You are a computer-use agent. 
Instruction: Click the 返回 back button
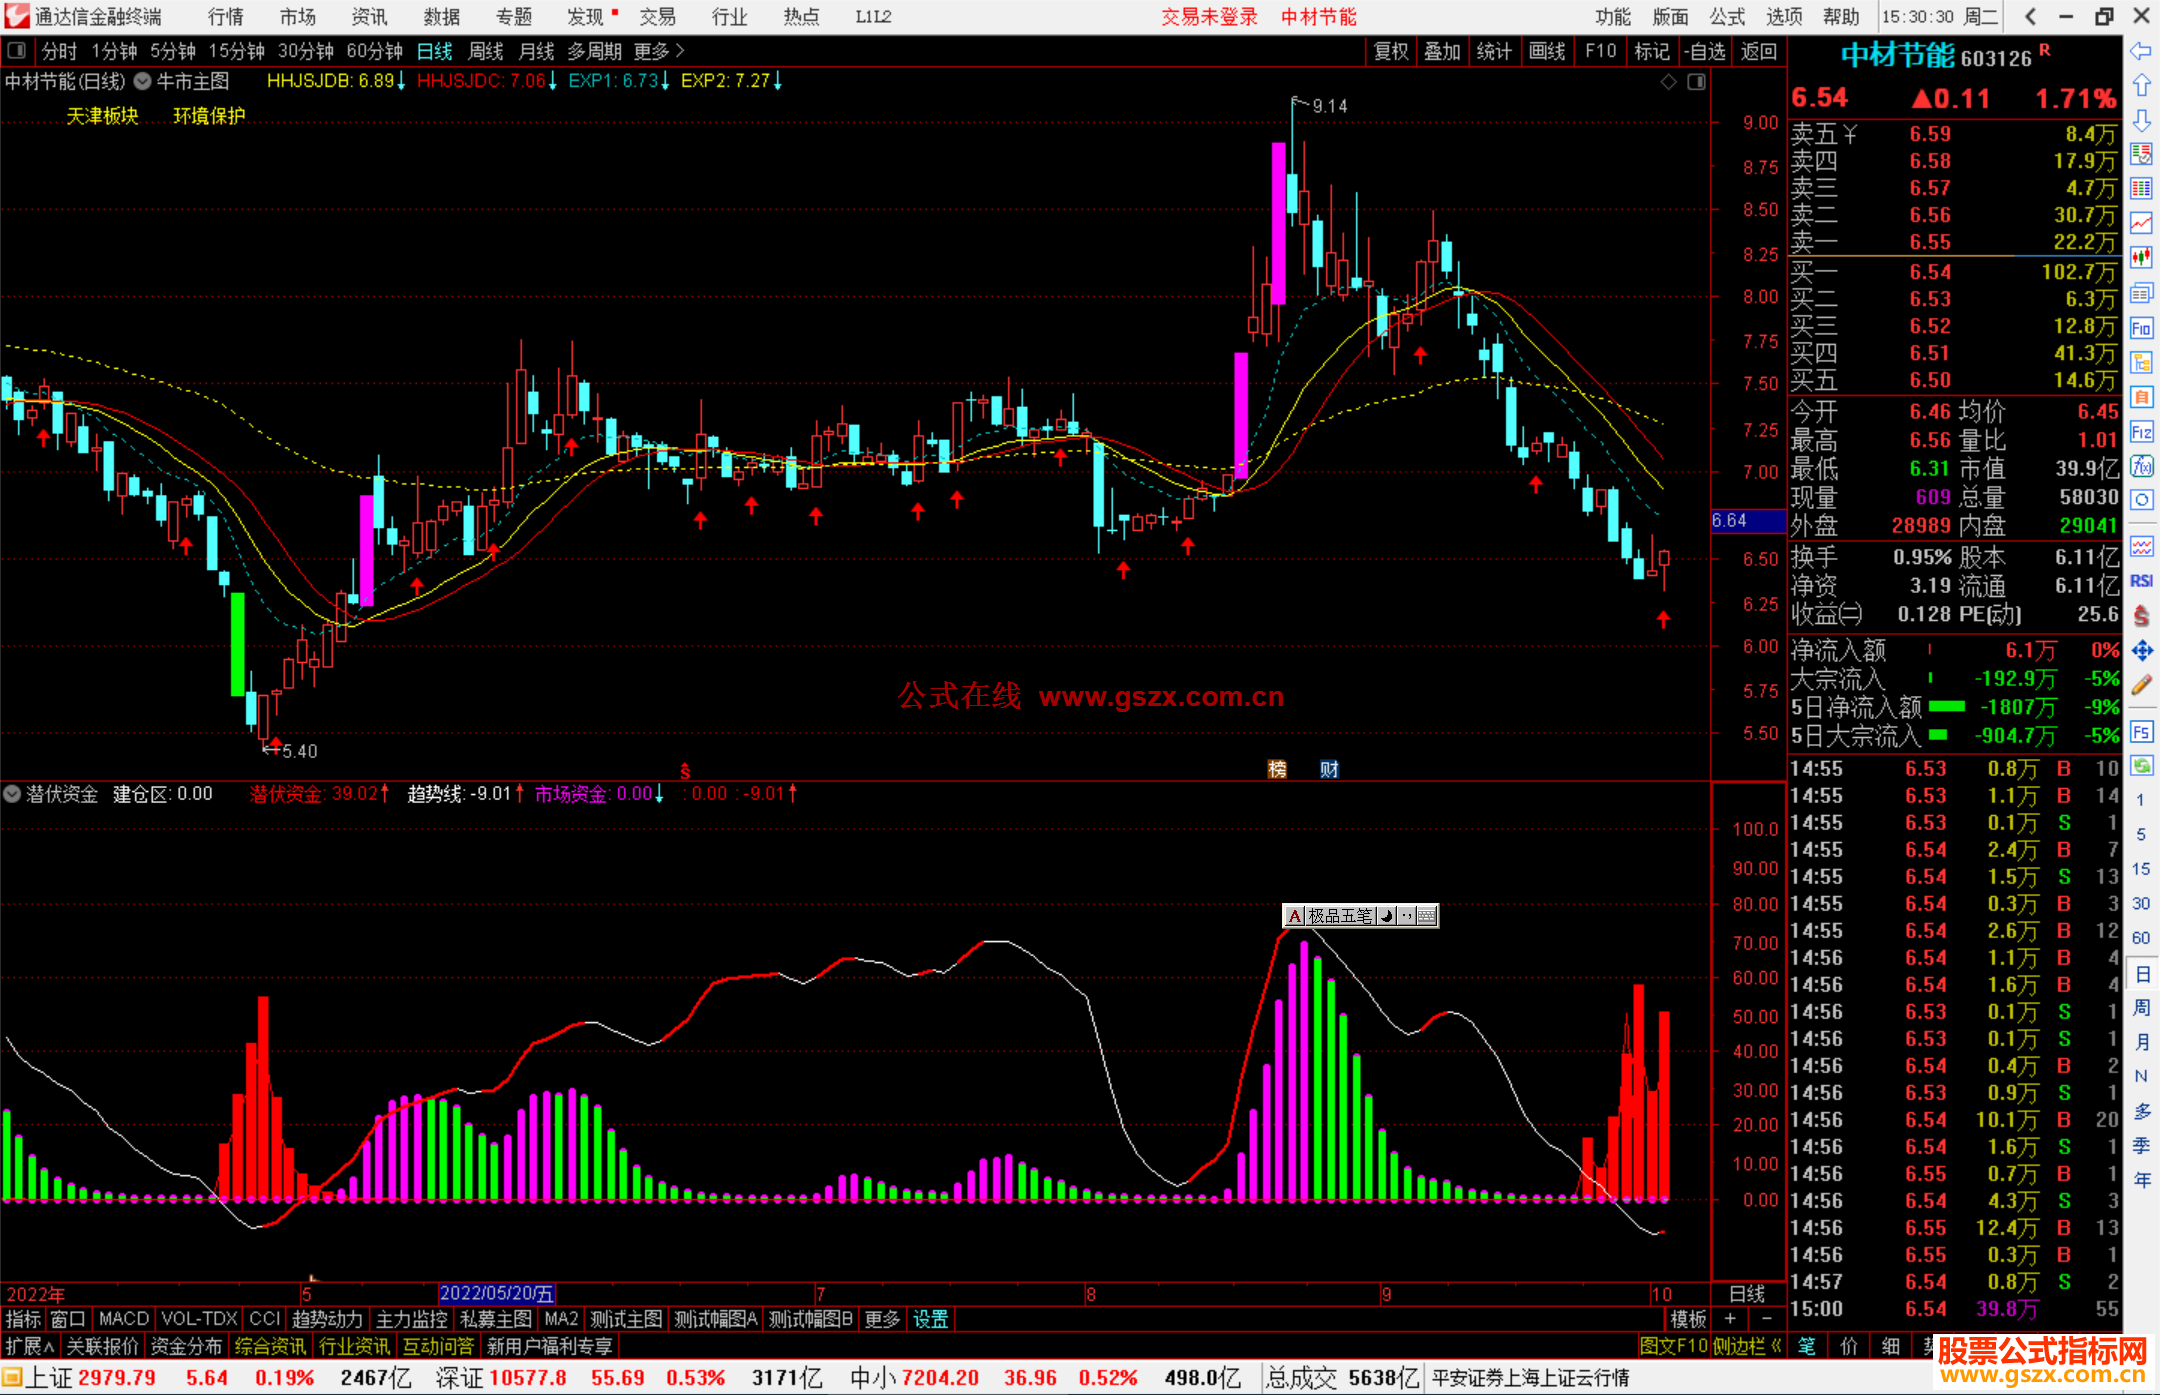(x=1758, y=51)
